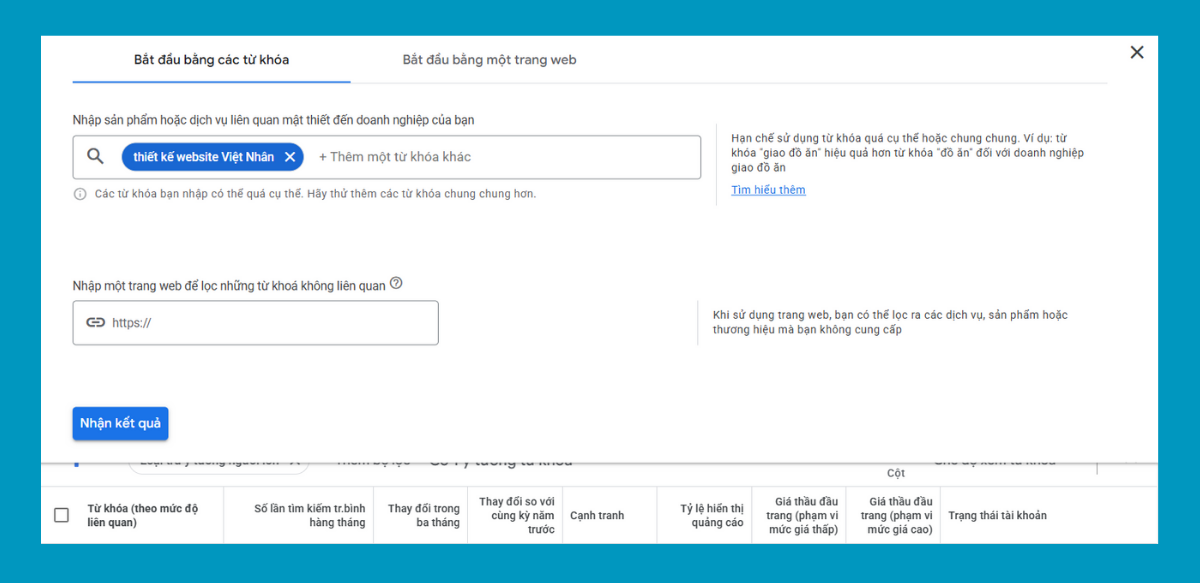The image size is (1200, 583).
Task: Sort by "Tỷ lệ hiển thị quảng cáo" column
Action: (x=712, y=515)
